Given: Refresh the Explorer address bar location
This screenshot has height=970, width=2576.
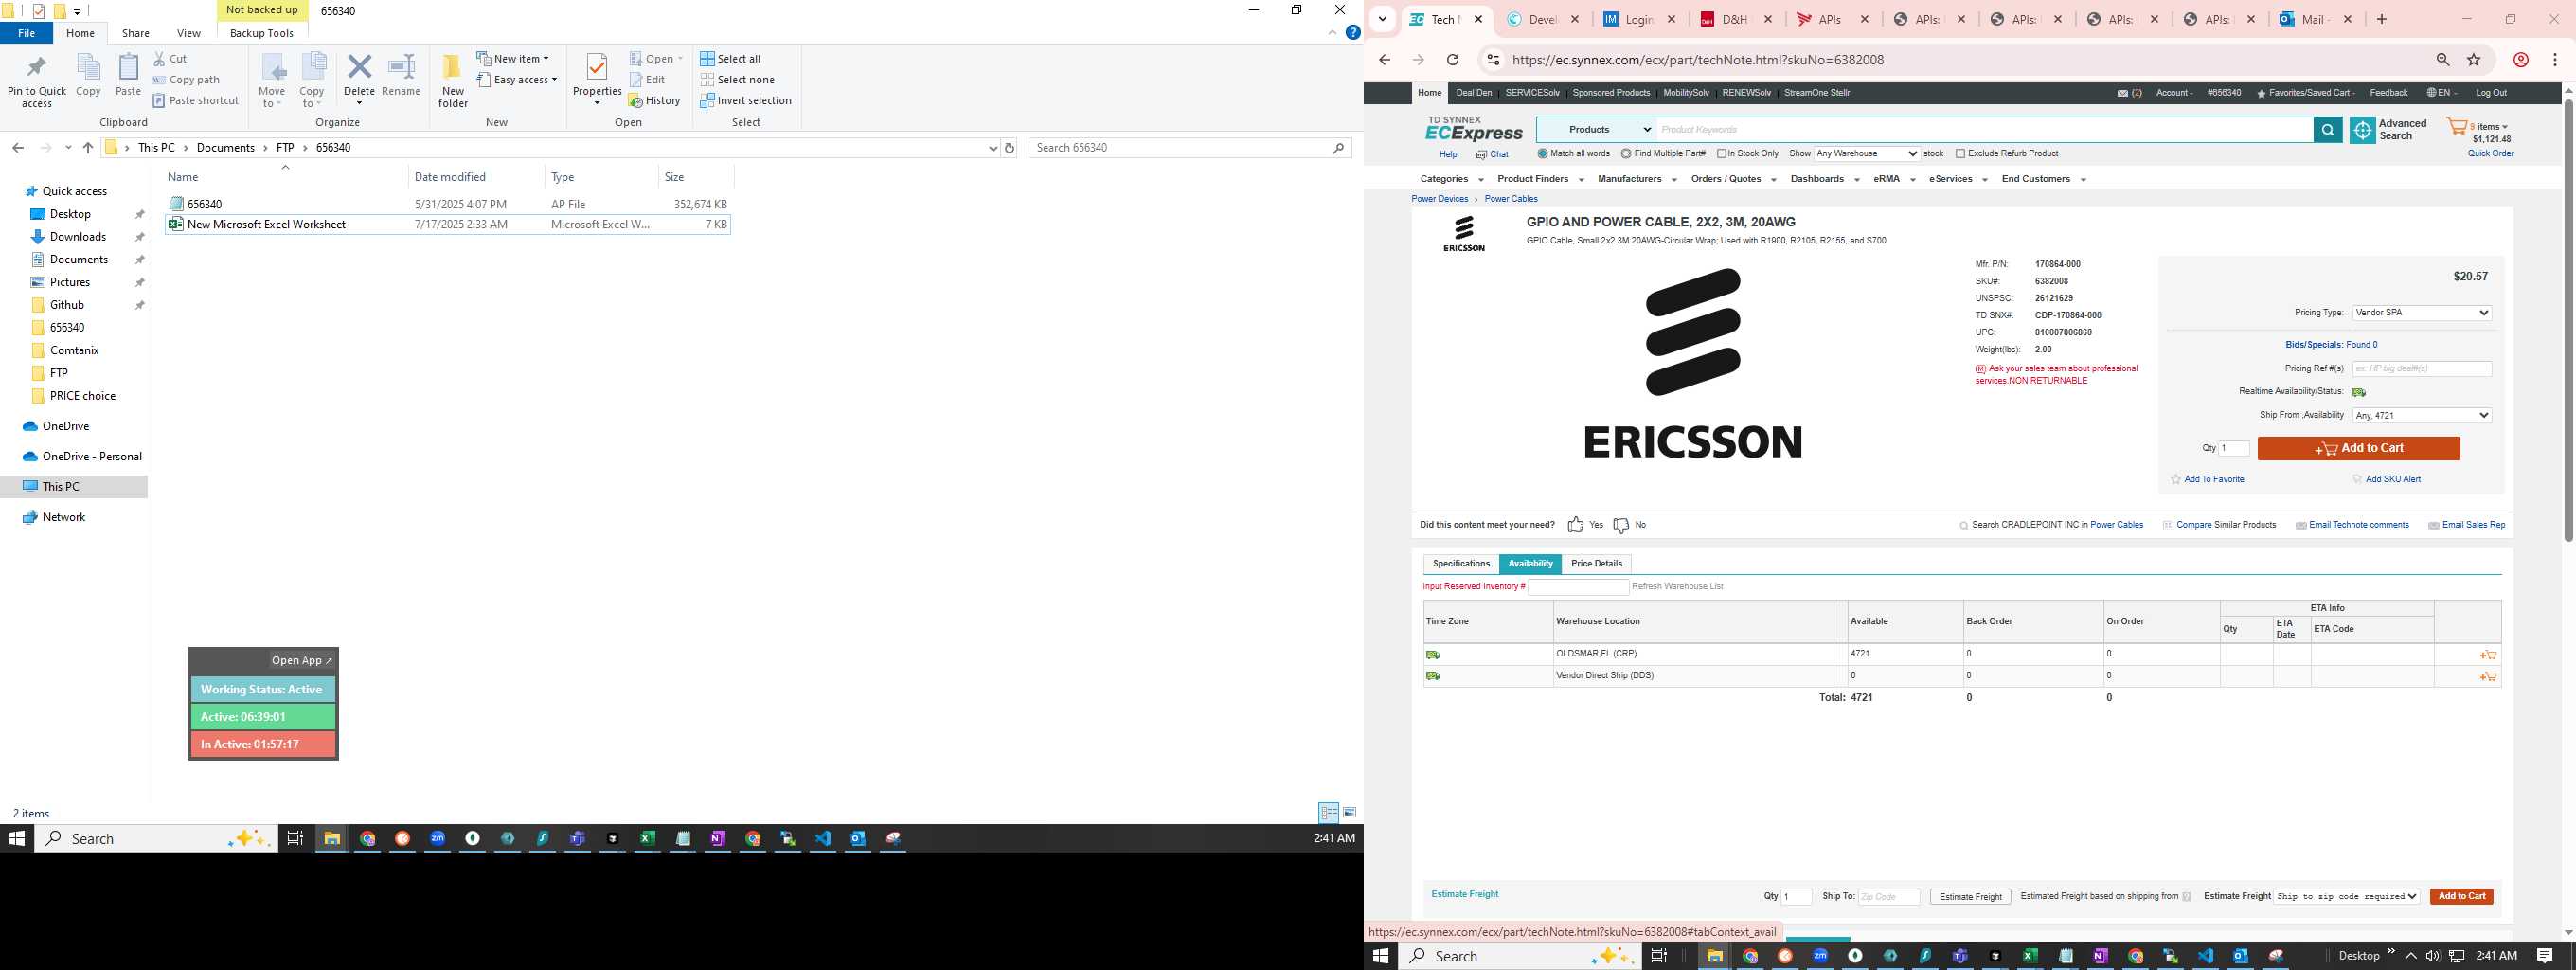Looking at the screenshot, I should pyautogui.click(x=1009, y=148).
